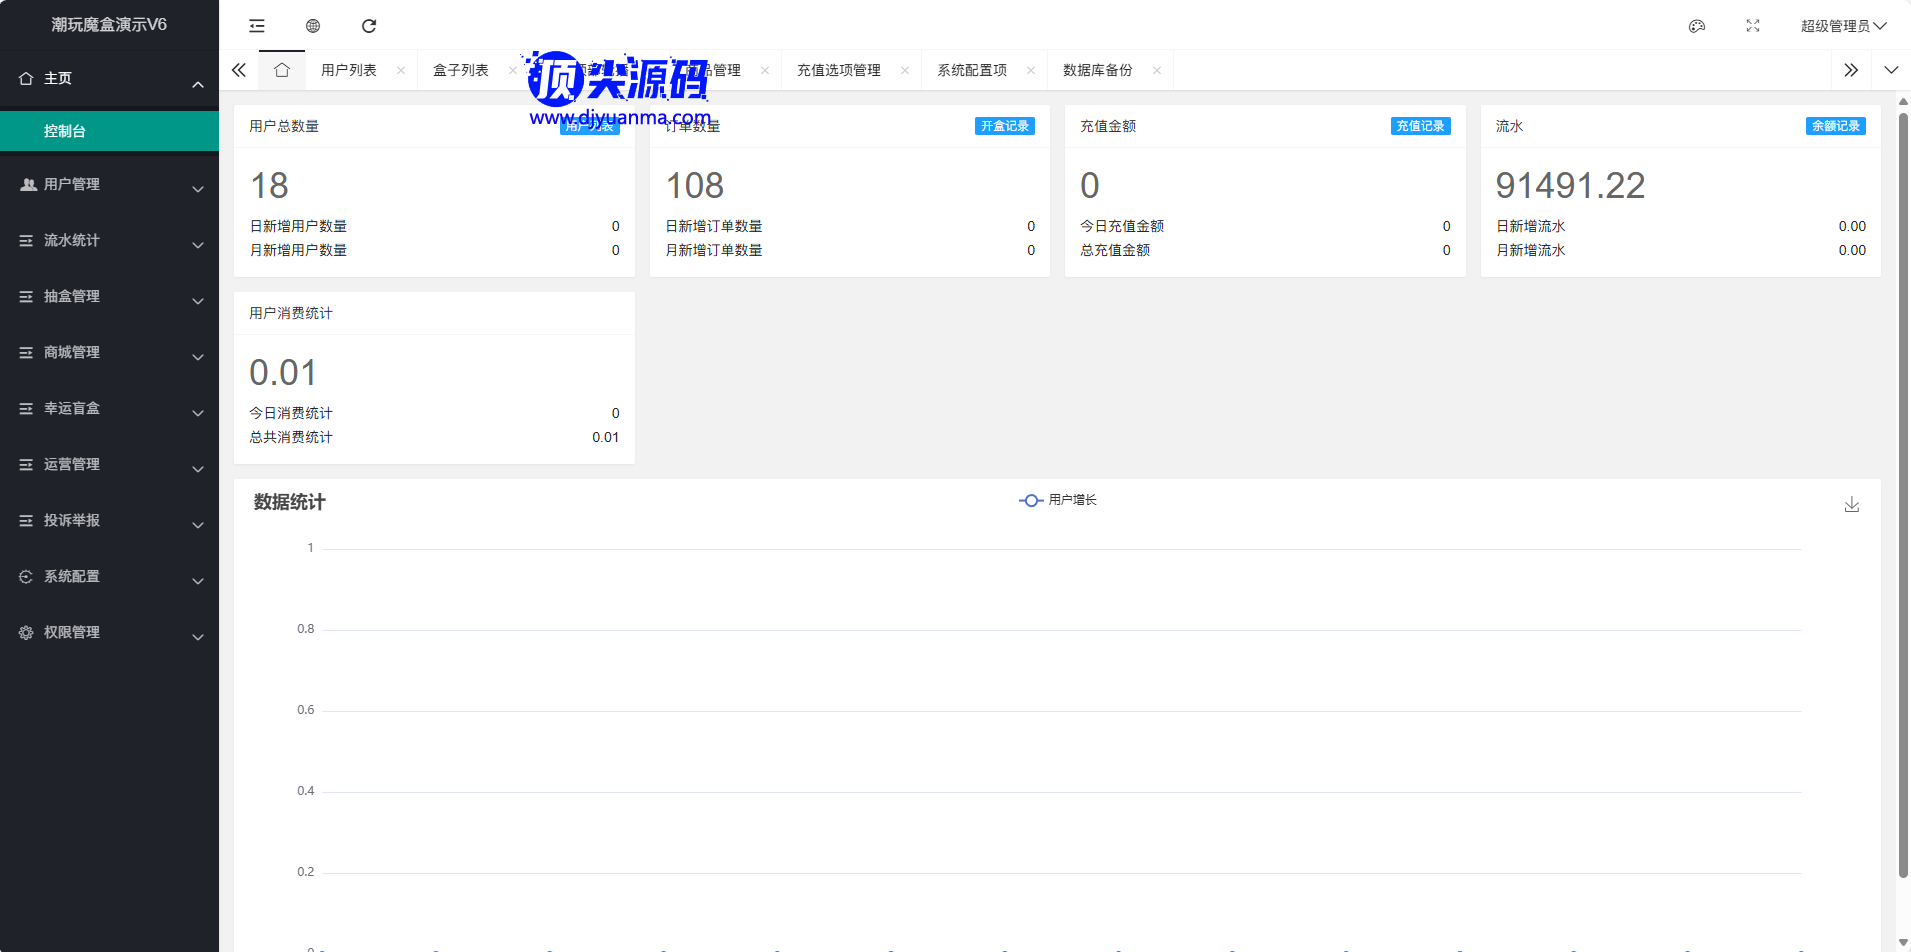Close the 用户列表 tab
The image size is (1911, 952).
pyautogui.click(x=401, y=70)
